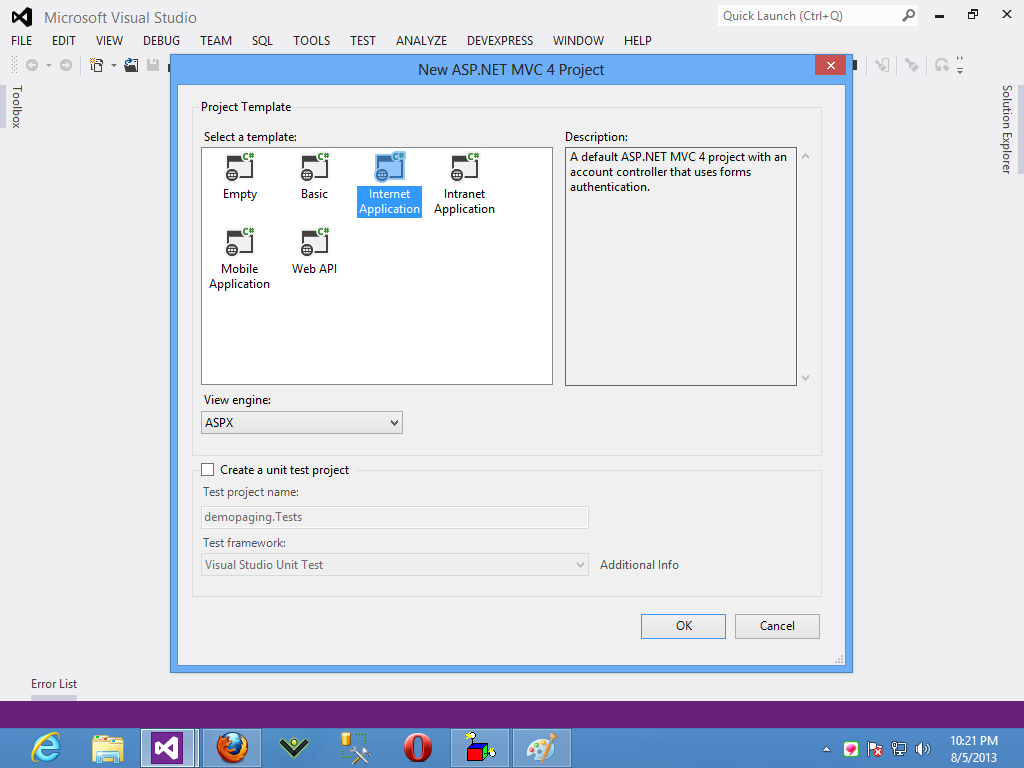1024x768 pixels.
Task: Click the taskbar clock showing 10:21 PM
Action: click(x=974, y=749)
